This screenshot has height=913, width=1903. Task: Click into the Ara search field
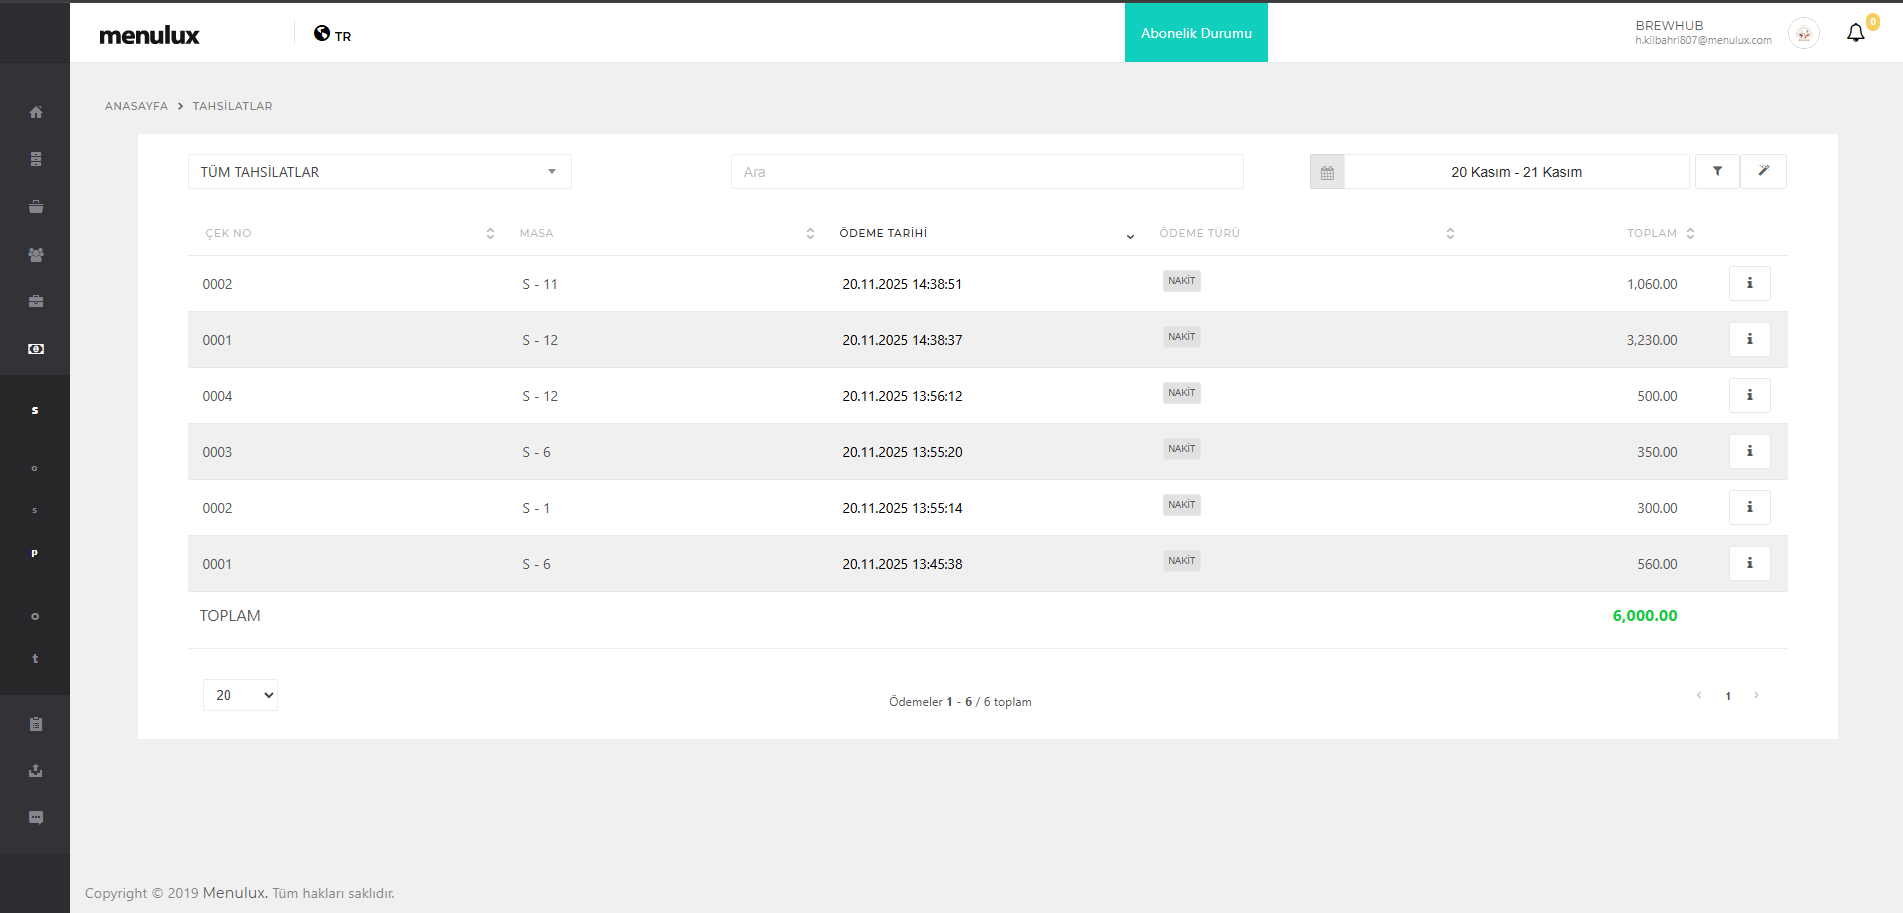(x=986, y=172)
